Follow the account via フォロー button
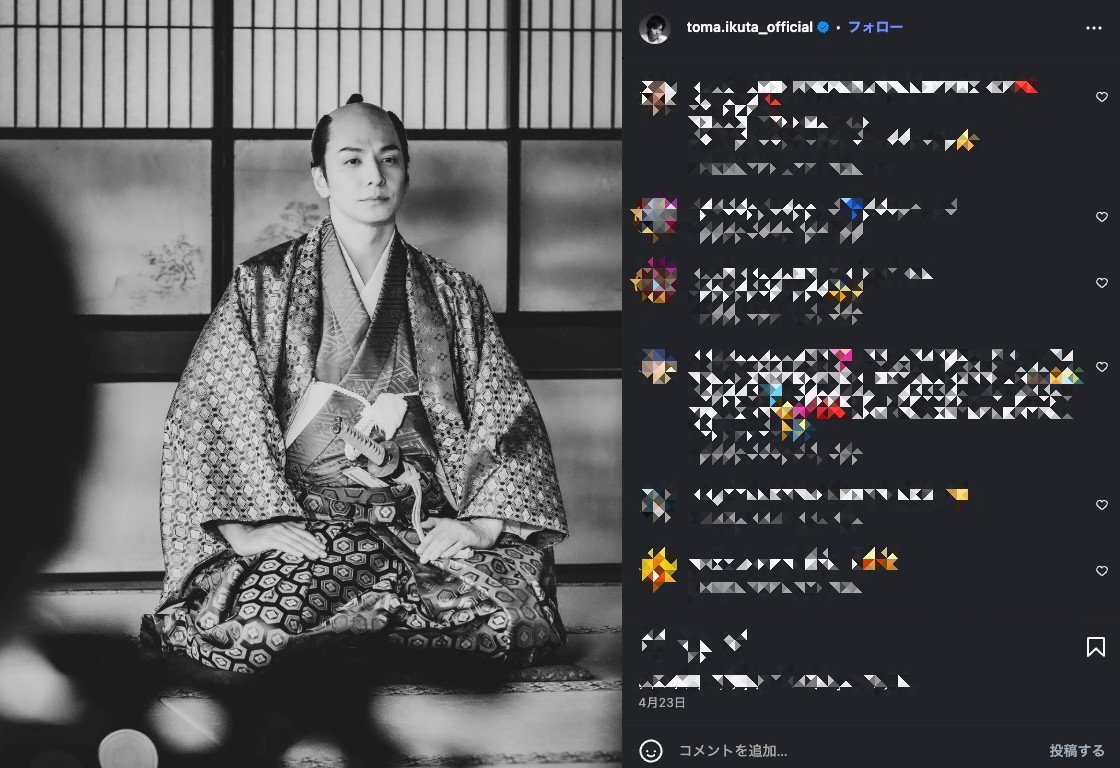Screen dimensions: 1120x768 click(x=875, y=27)
